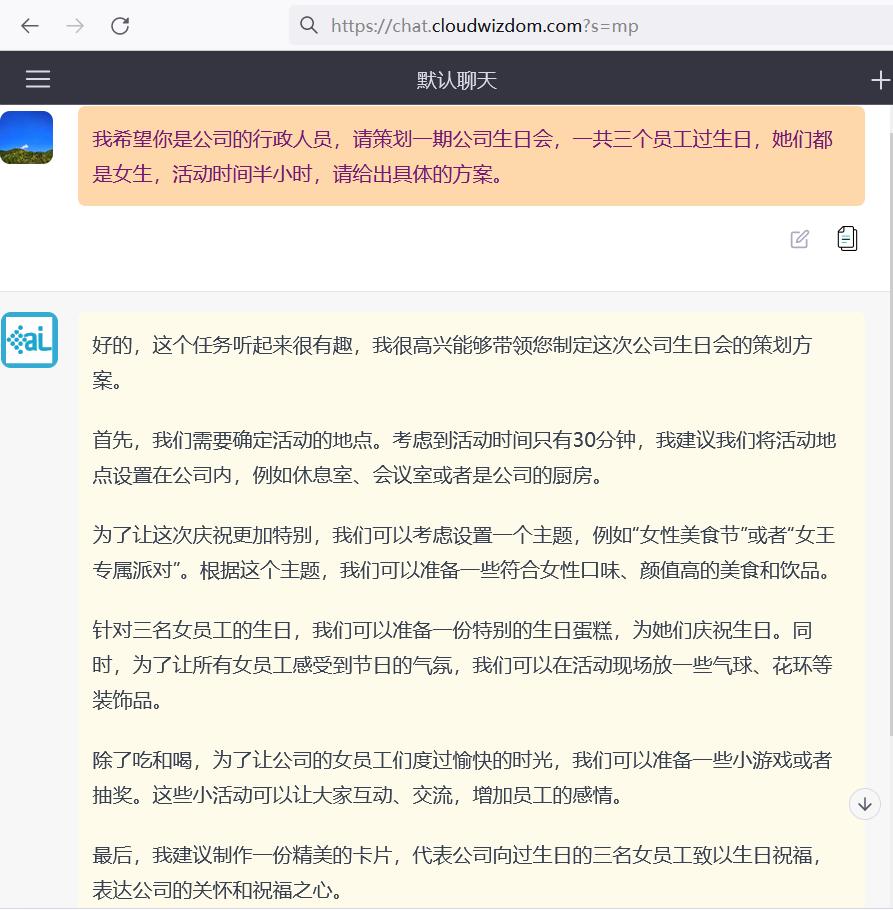893x910 pixels.
Task: Copy the AI's planning response with copy icon
Action: point(846,238)
